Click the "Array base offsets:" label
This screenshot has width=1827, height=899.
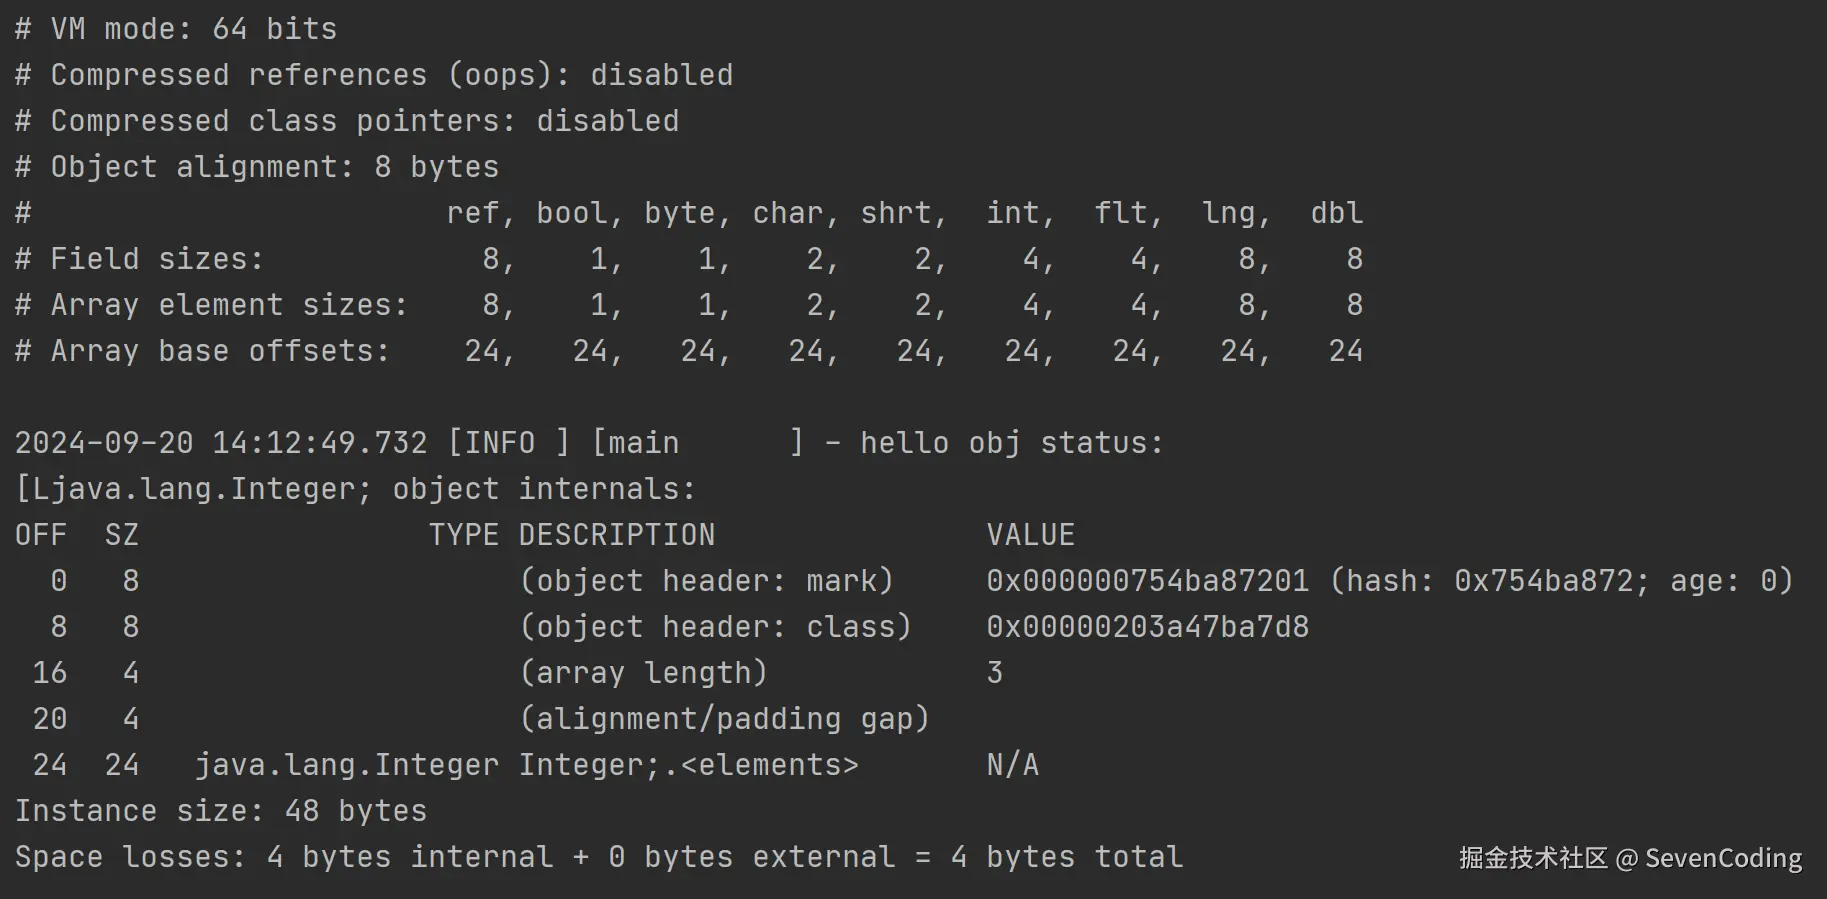click(220, 351)
